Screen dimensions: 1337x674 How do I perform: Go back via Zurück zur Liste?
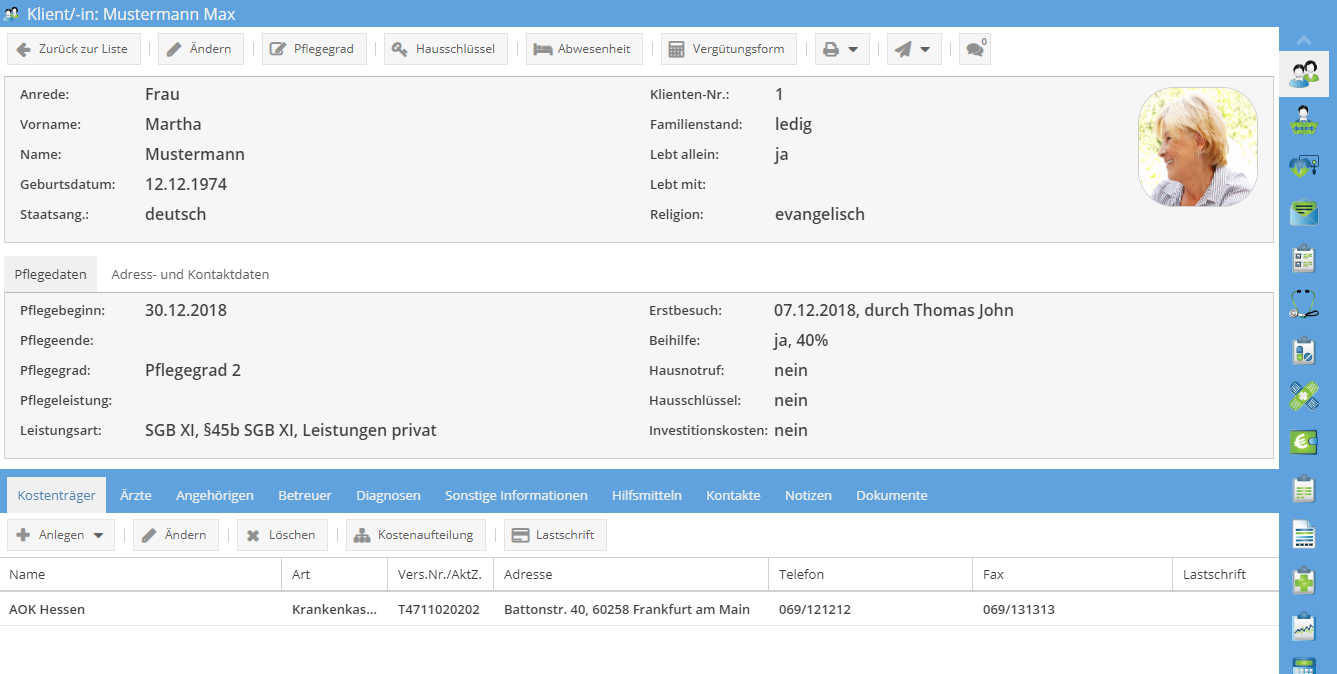74,49
